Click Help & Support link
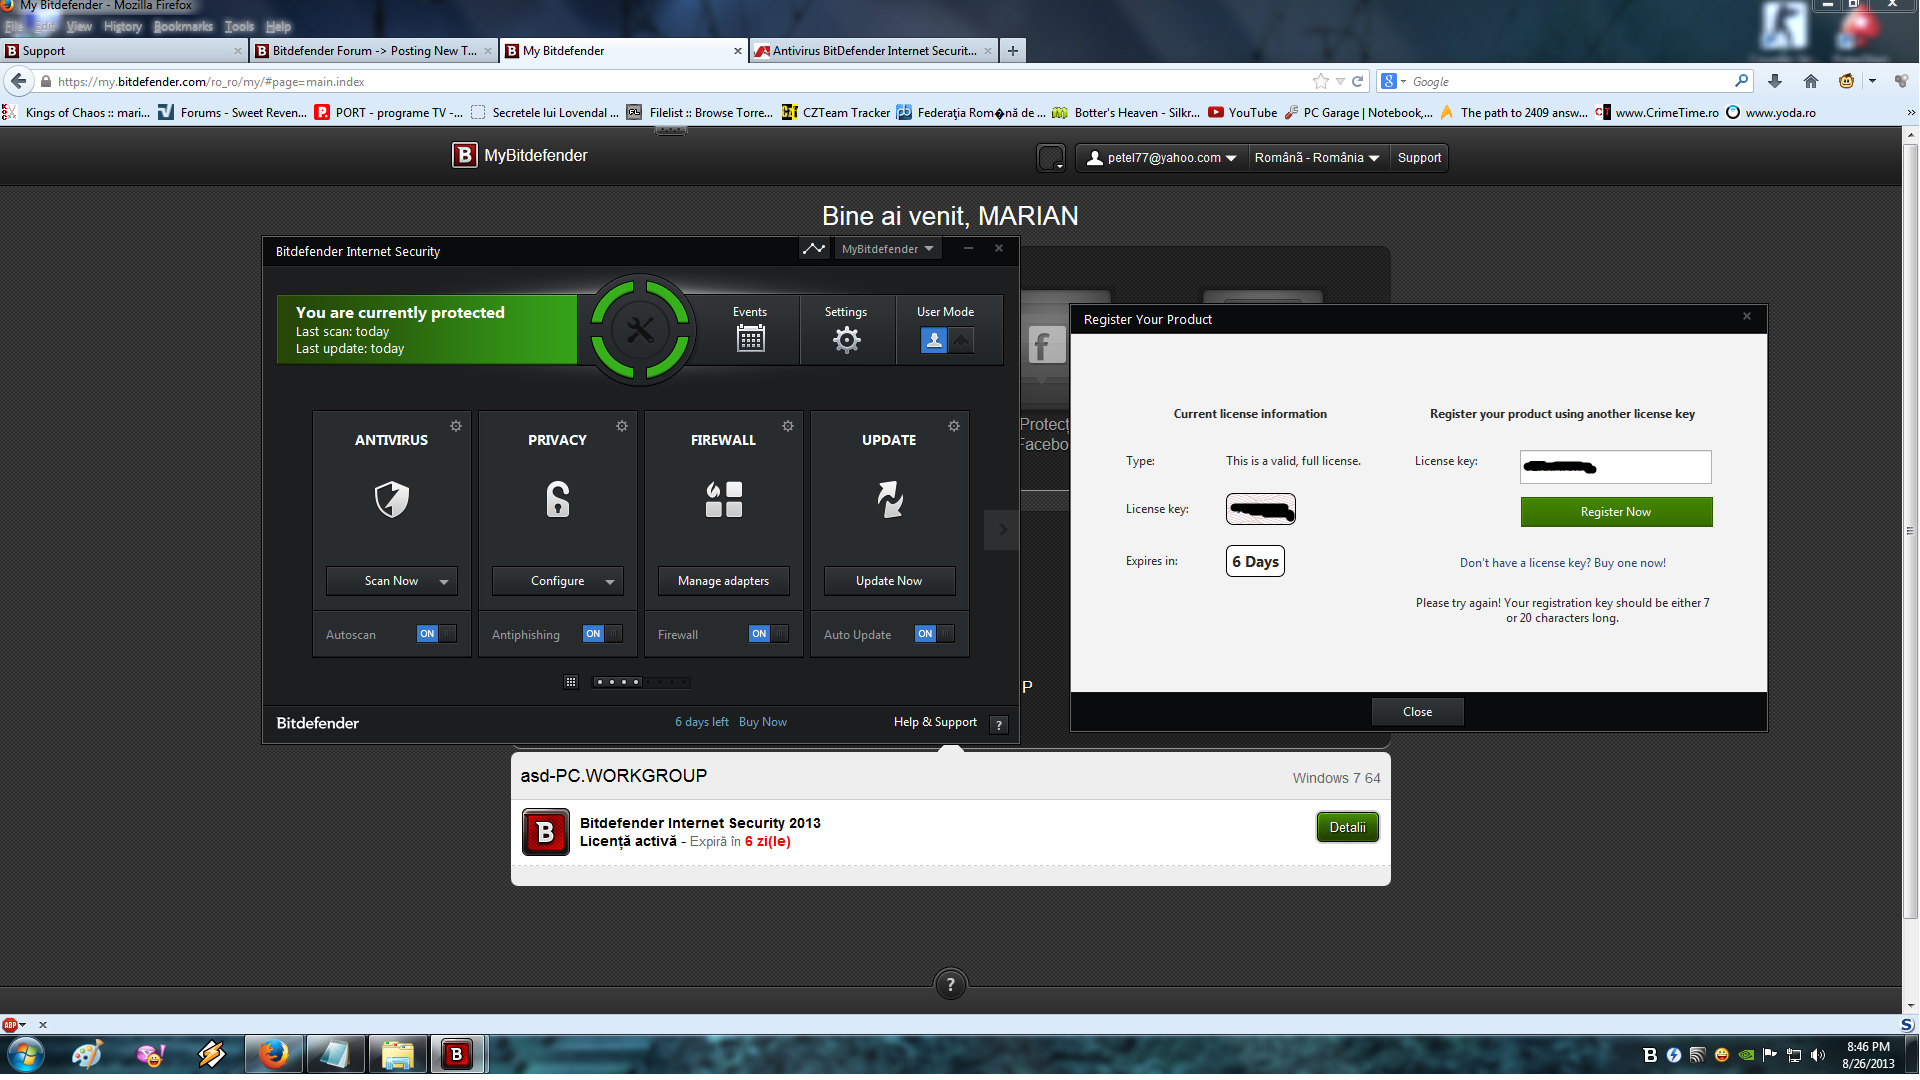This screenshot has width=1920, height=1080. [x=935, y=722]
